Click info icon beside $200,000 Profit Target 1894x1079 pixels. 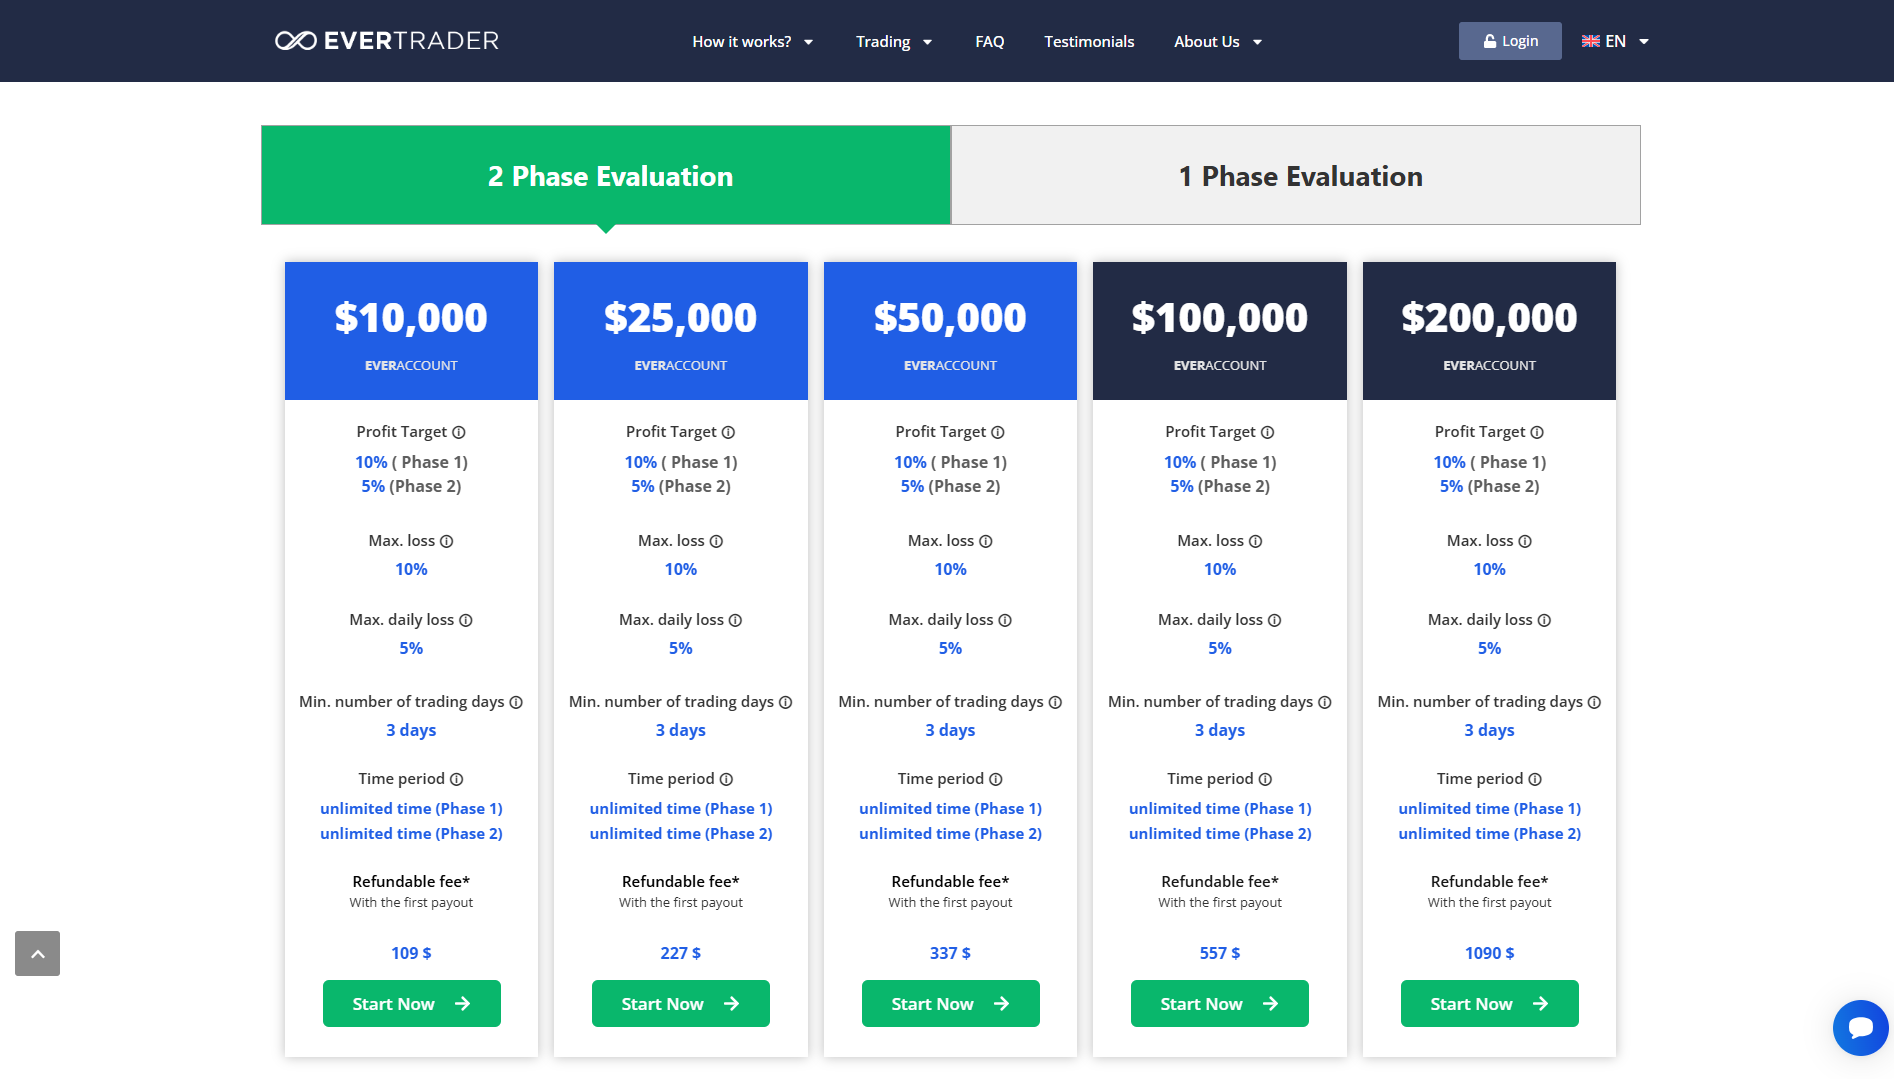[x=1537, y=433]
